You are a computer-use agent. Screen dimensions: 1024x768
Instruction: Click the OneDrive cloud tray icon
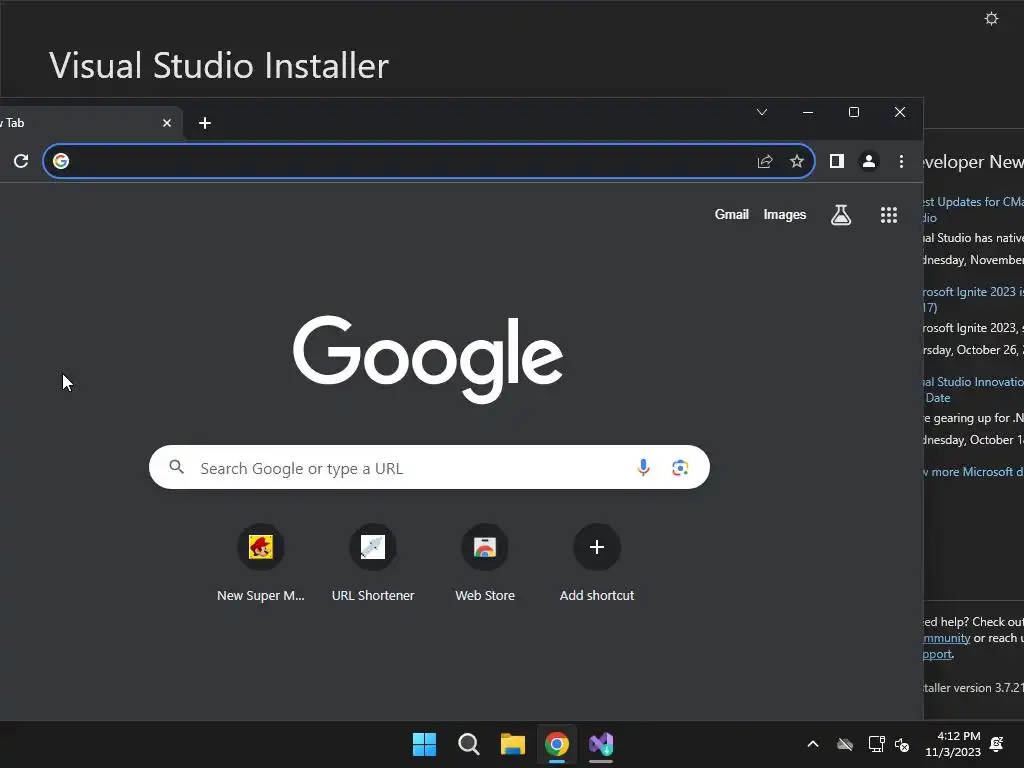tap(845, 744)
